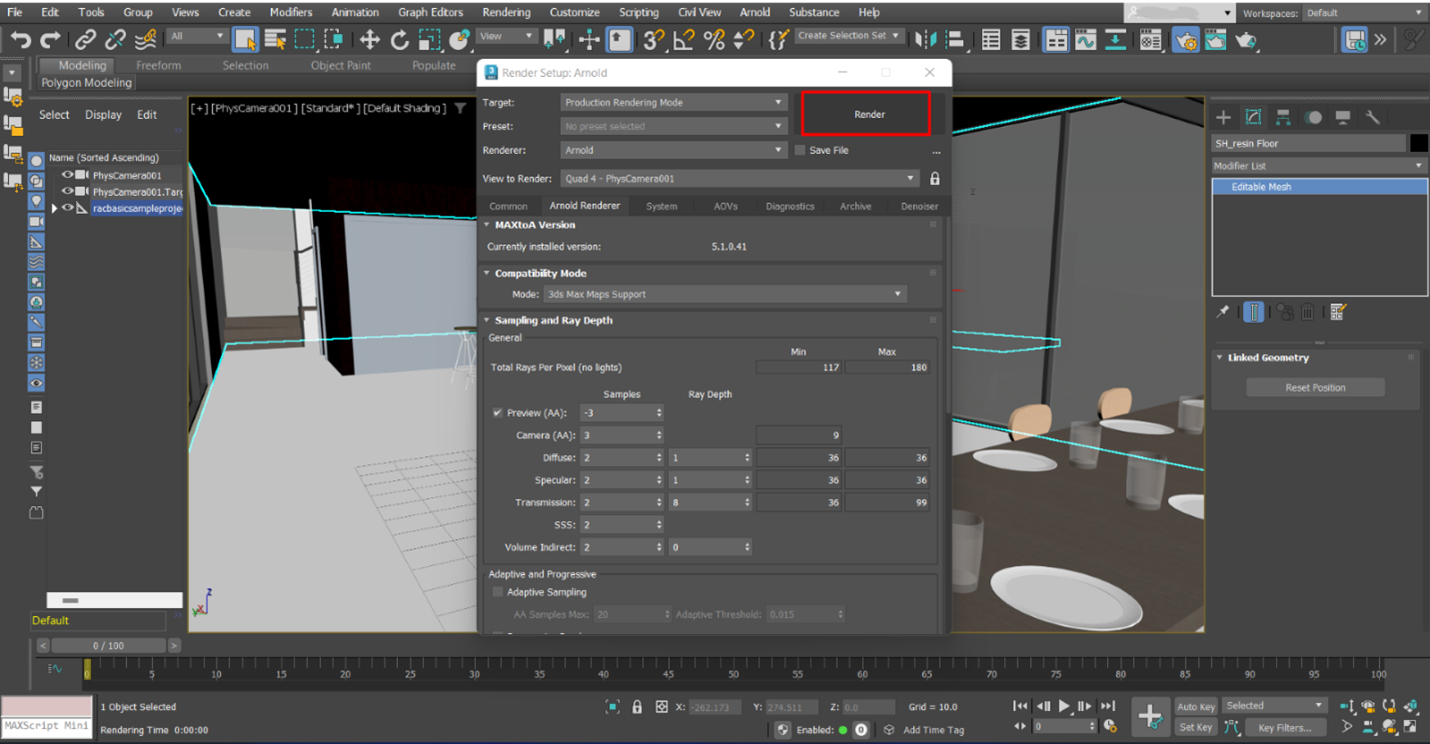1430x744 pixels.
Task: Switch to the AOVs tab
Action: coord(726,206)
